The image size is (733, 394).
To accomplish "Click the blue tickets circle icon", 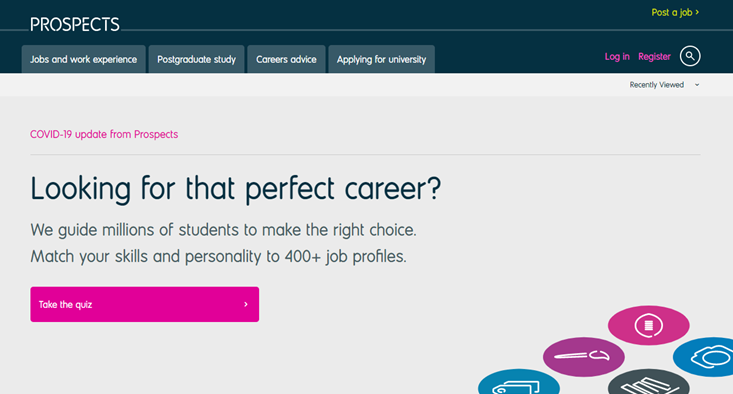I will pos(519,382).
